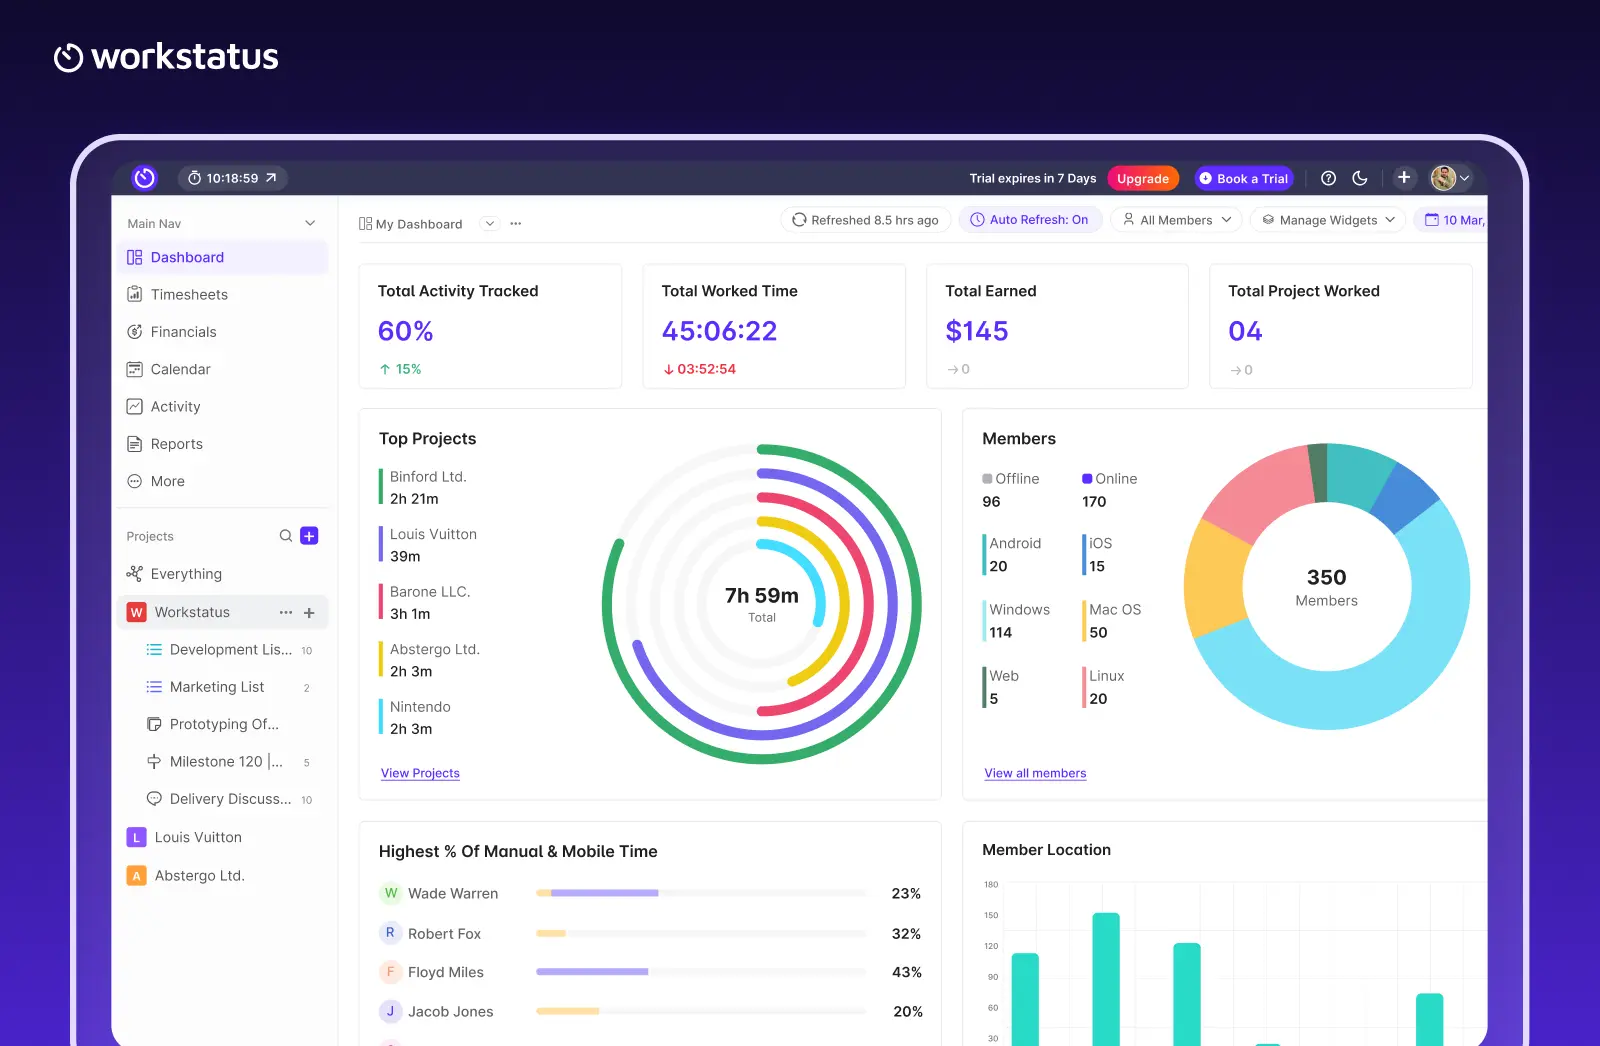Viewport: 1600px width, 1046px height.
Task: Expand My Dashboard dropdown chevron
Action: pos(490,223)
